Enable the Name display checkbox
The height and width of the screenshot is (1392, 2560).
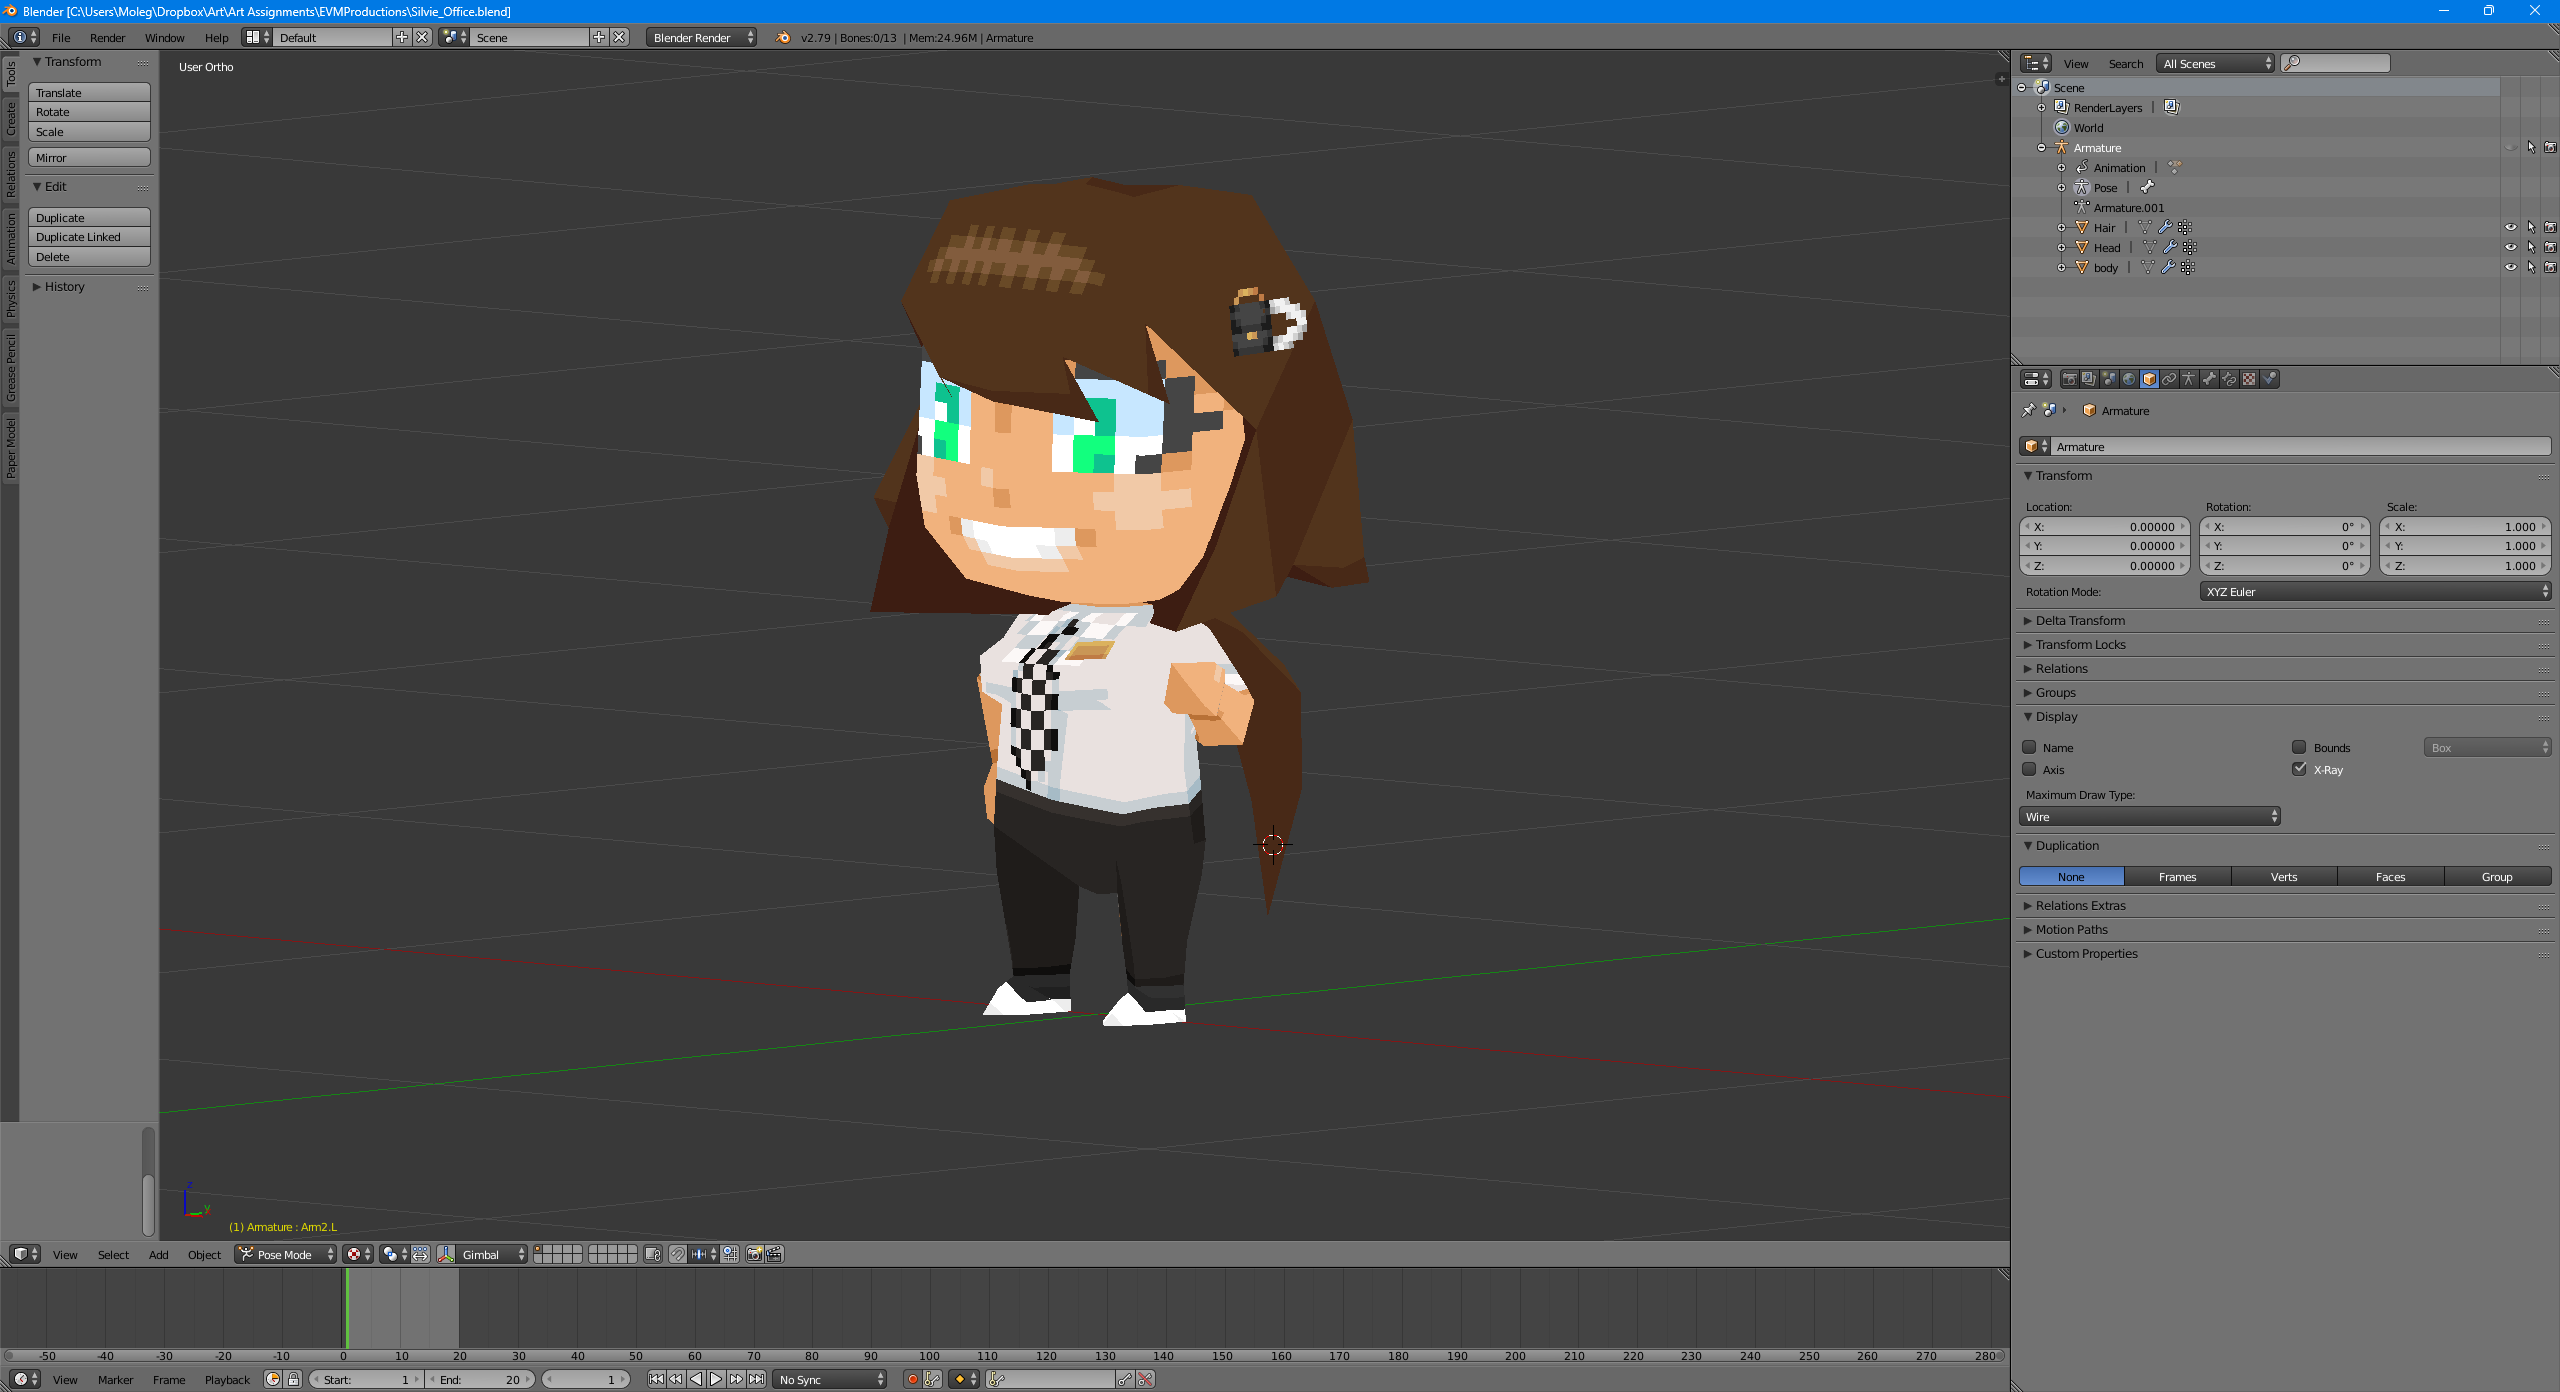[x=2029, y=747]
